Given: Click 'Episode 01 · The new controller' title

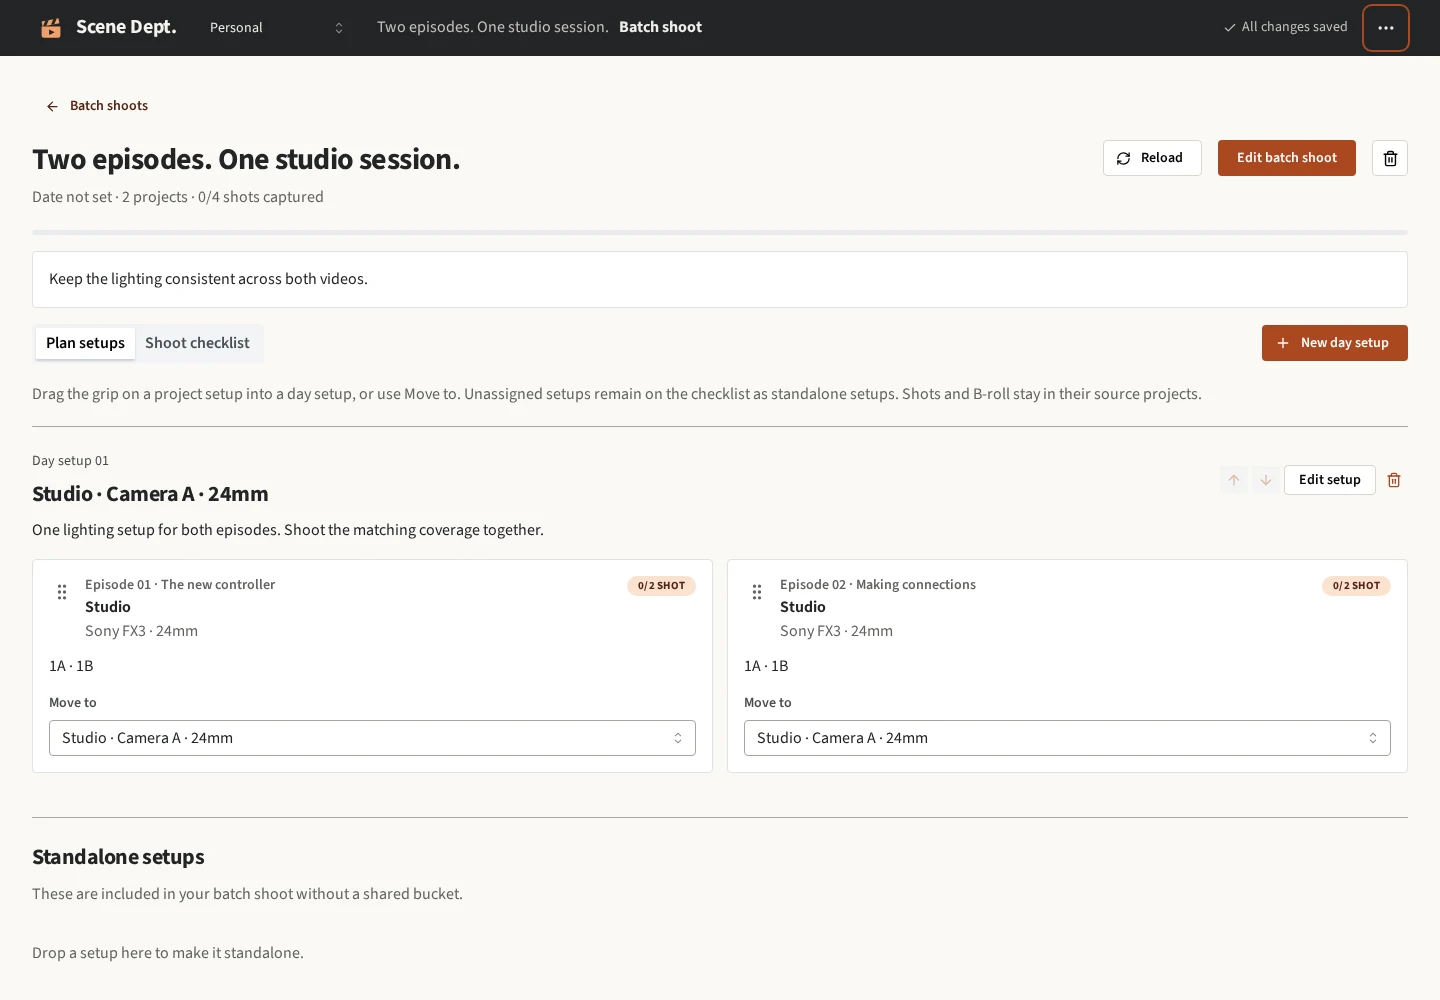Looking at the screenshot, I should click(180, 585).
